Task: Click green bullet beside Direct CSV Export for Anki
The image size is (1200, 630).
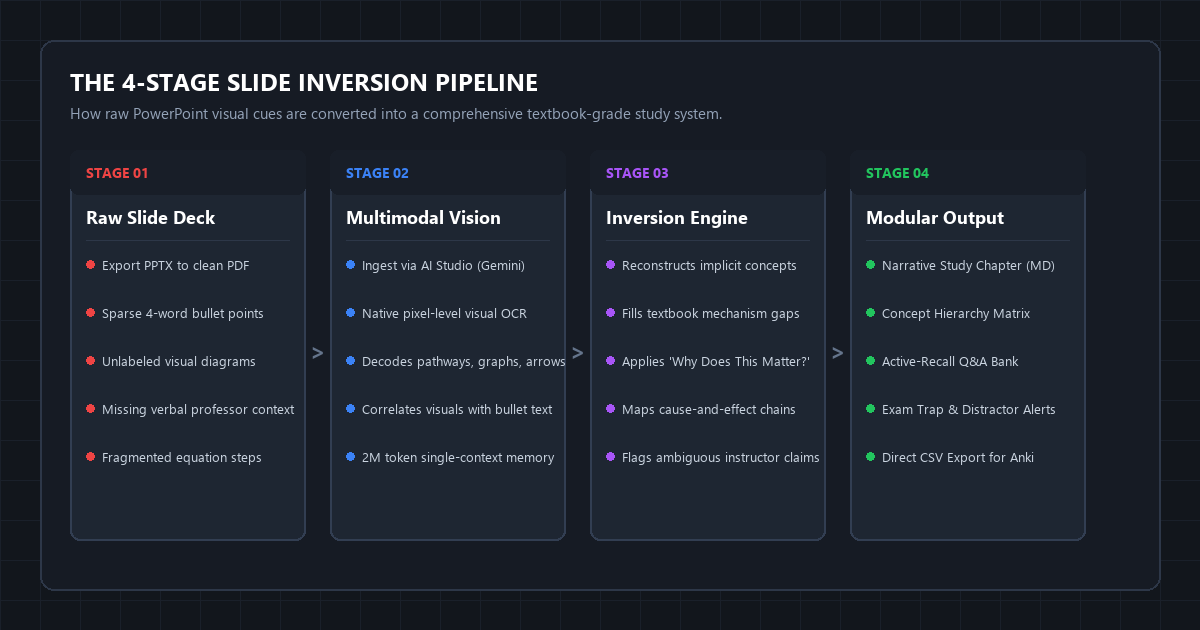Action: tap(870, 457)
